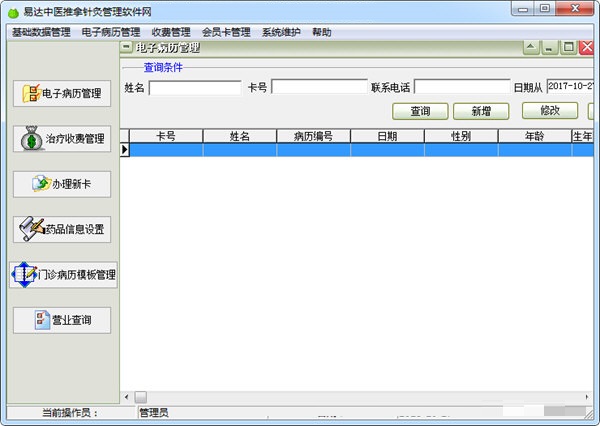
Task: Click 年龄 column header
Action: pyautogui.click(x=535, y=136)
